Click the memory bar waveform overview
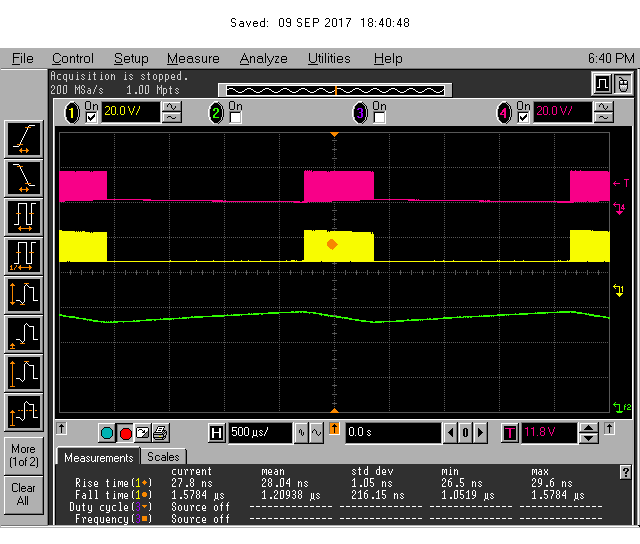The width and height of the screenshot is (640, 544). click(335, 90)
